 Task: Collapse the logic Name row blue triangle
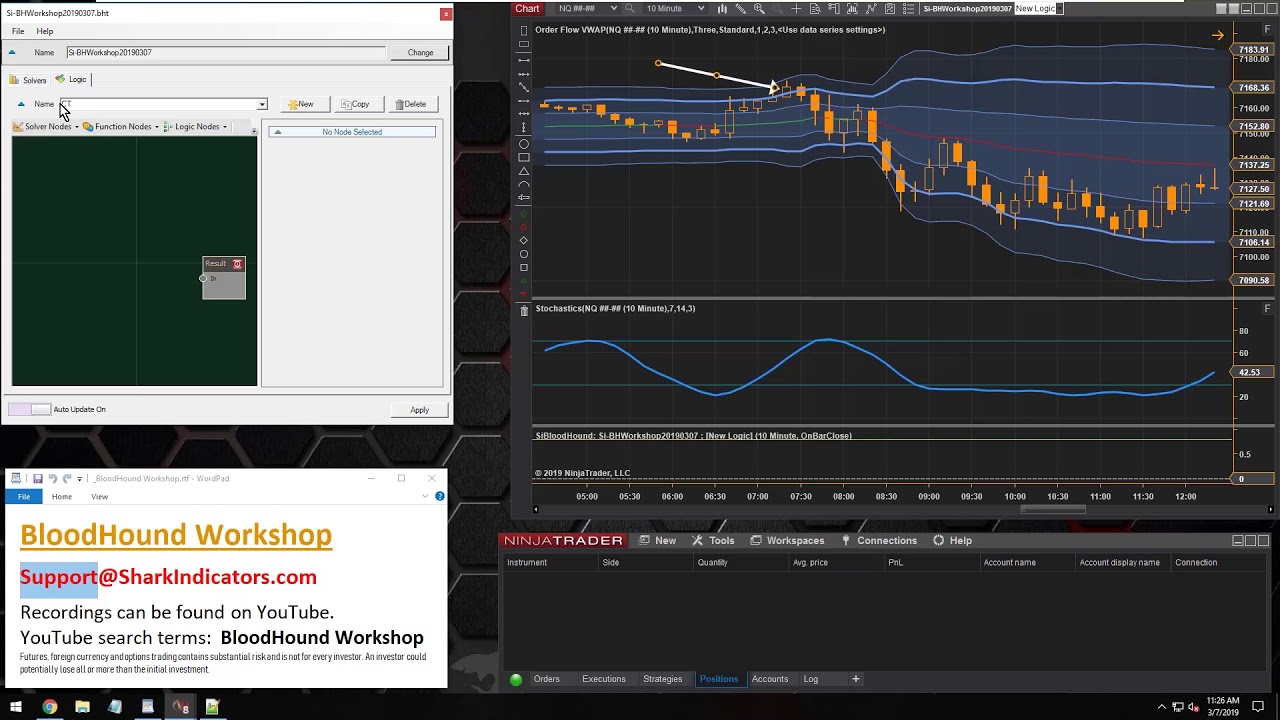point(21,104)
